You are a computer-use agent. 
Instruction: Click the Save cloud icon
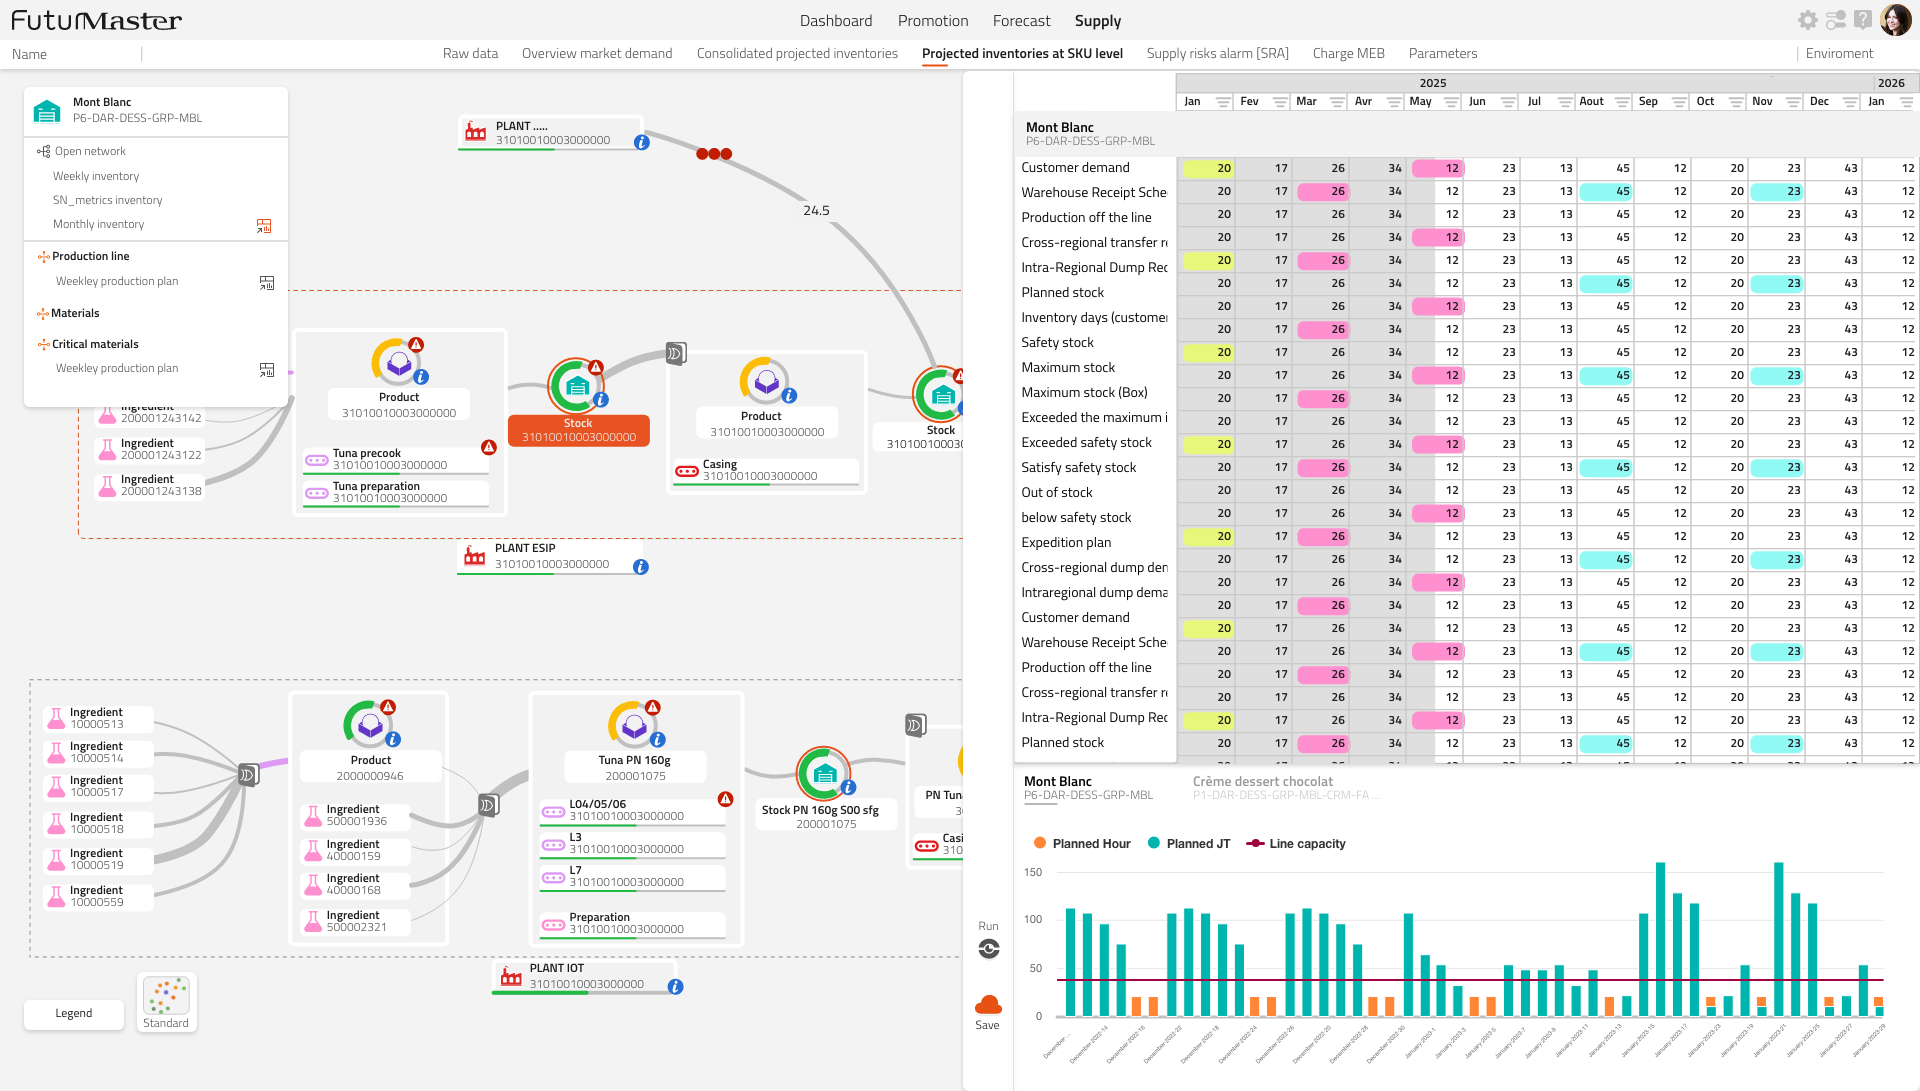click(x=987, y=1004)
